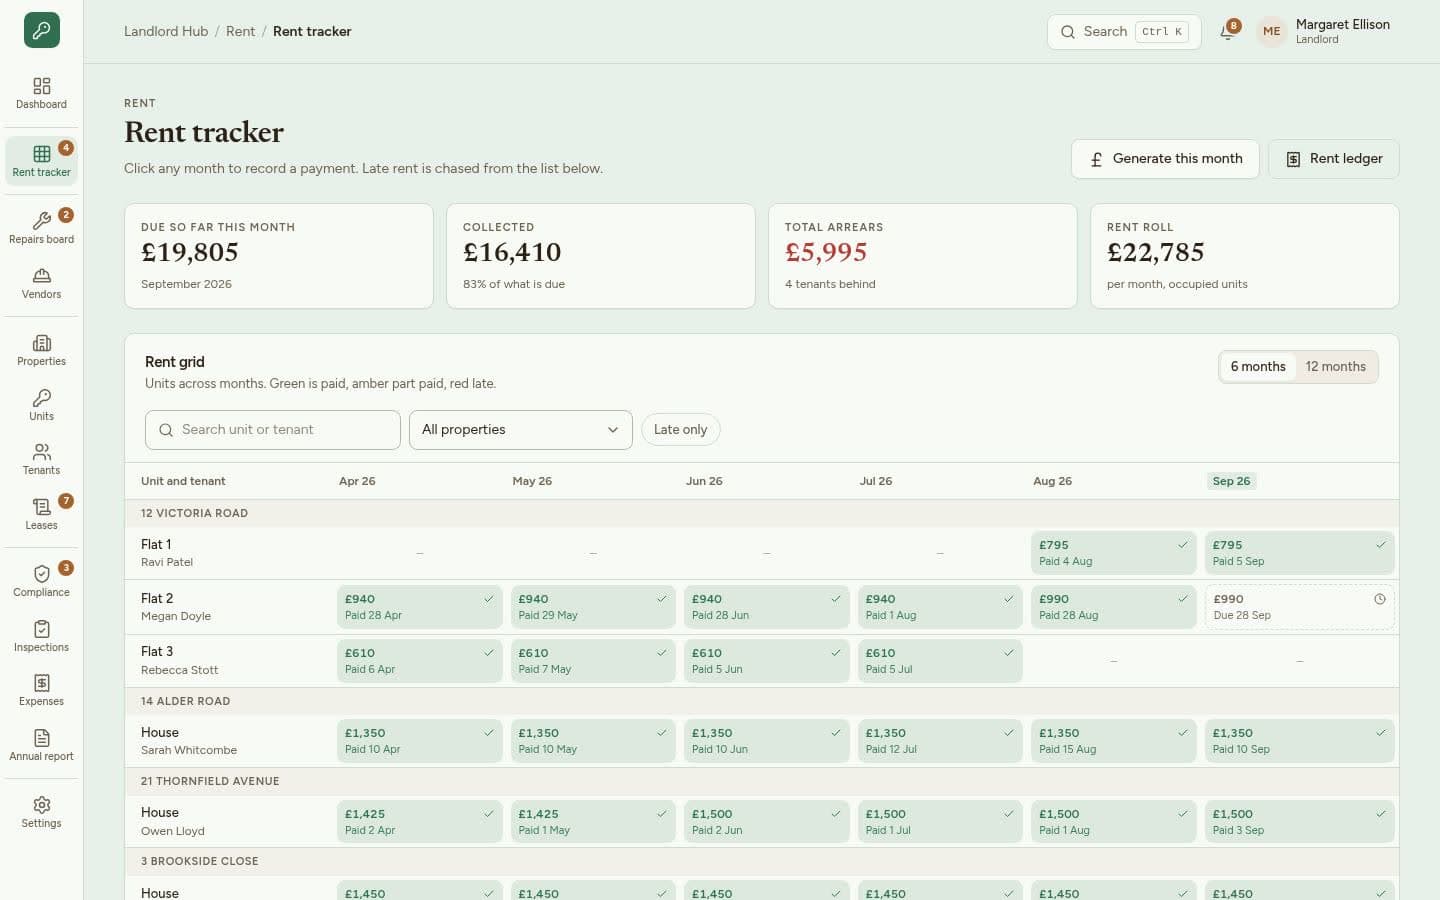This screenshot has width=1440, height=900.
Task: Open the Rent ledger
Action: [x=1334, y=159]
